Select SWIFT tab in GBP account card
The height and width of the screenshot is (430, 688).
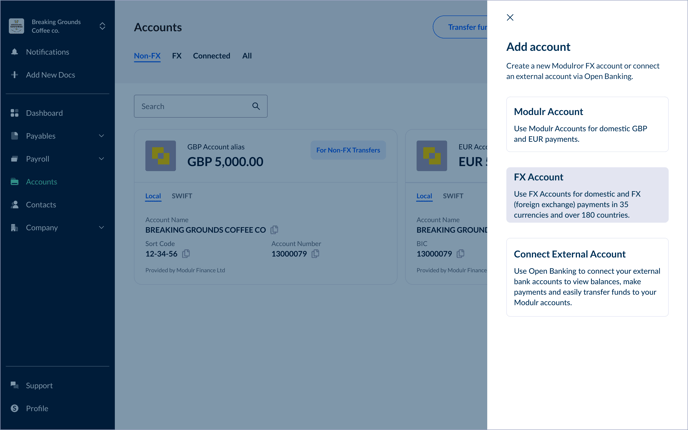click(182, 196)
